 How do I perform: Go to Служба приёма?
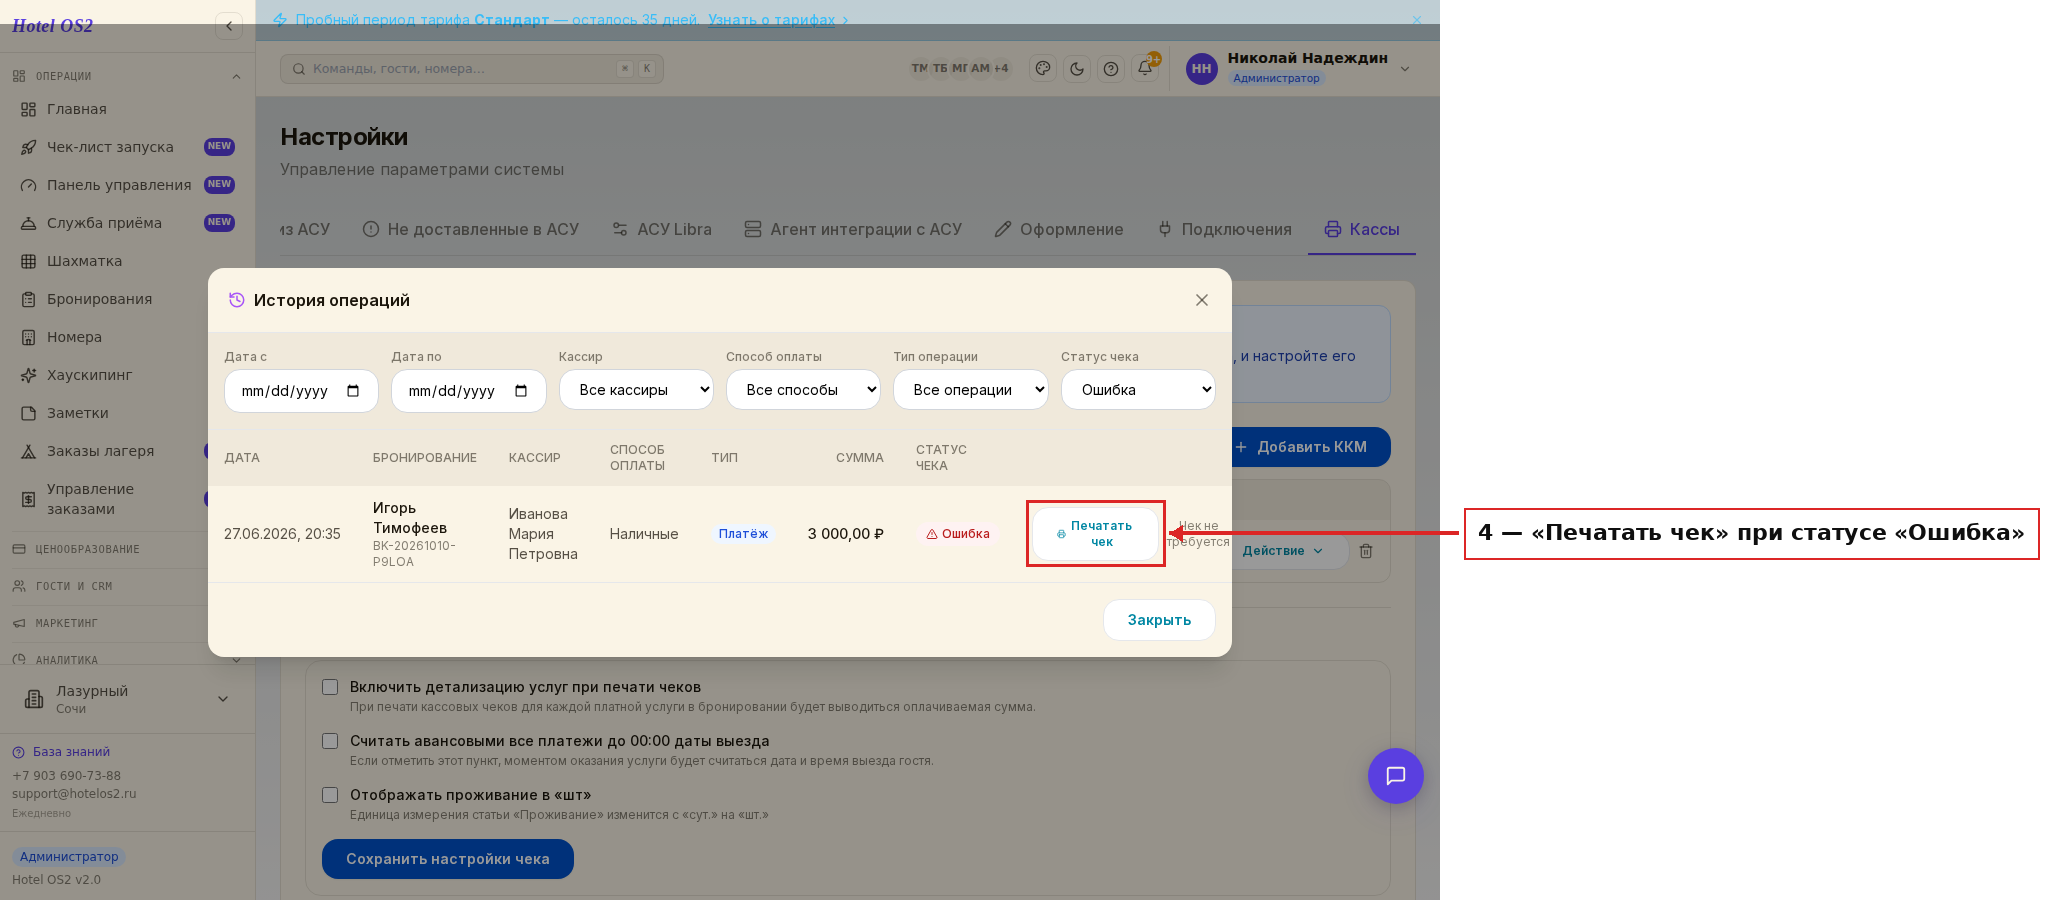point(128,223)
